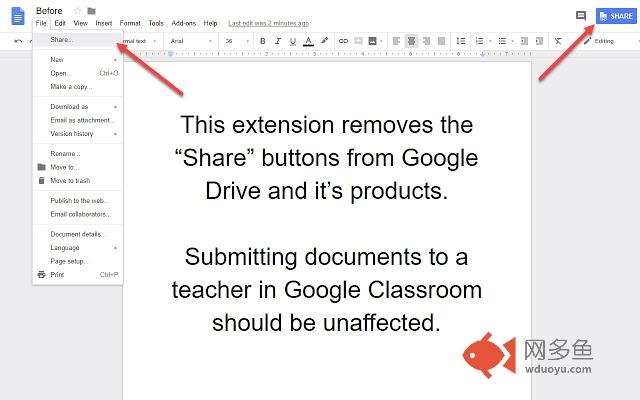Click the numbered list icon
The image size is (640, 400).
click(x=480, y=41)
